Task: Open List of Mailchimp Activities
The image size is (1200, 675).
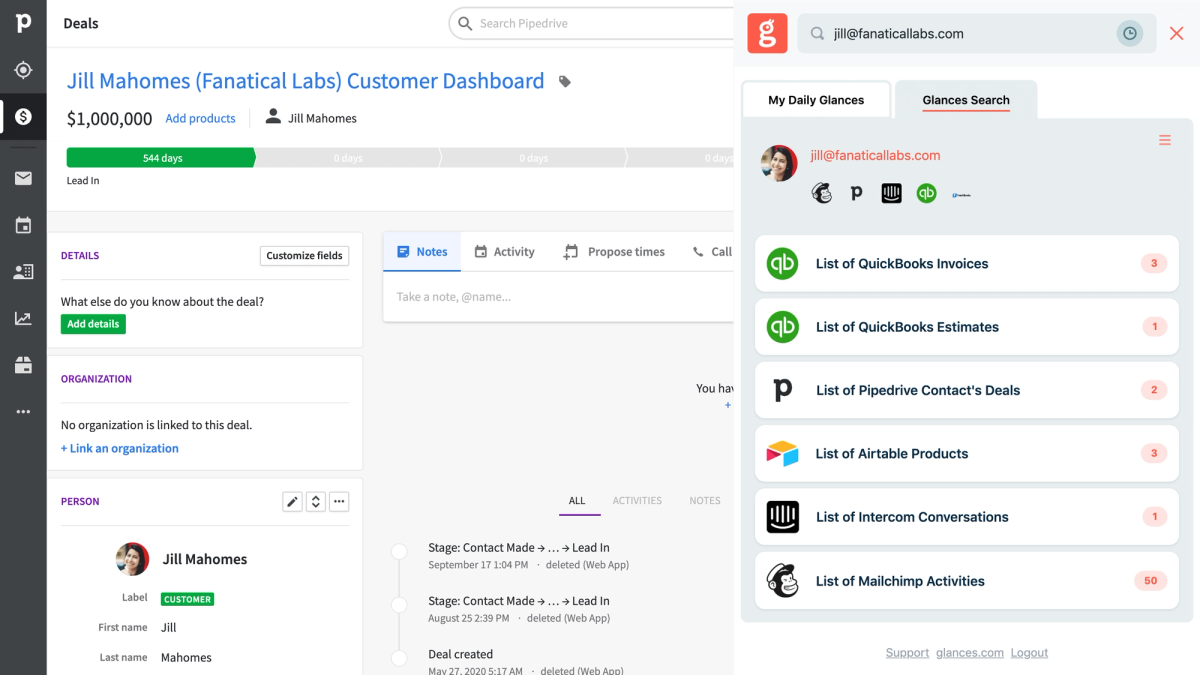Action: point(967,581)
